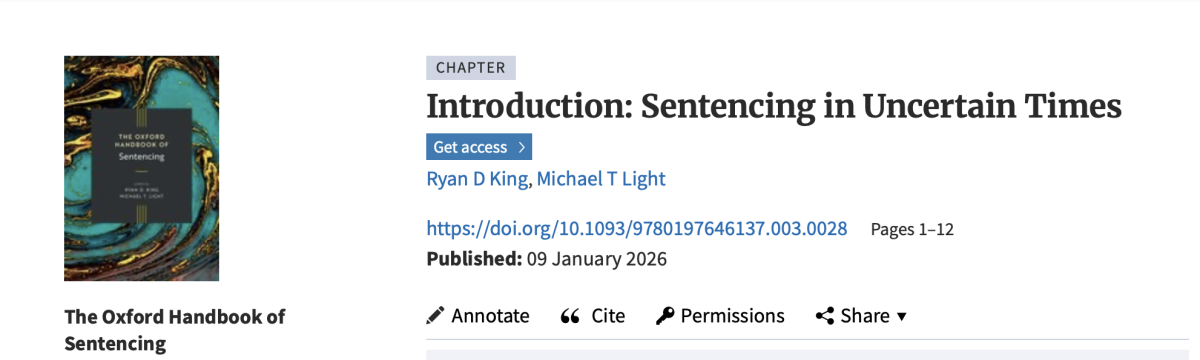1200x360 pixels.
Task: Click the key icon next to Permissions
Action: click(665, 316)
